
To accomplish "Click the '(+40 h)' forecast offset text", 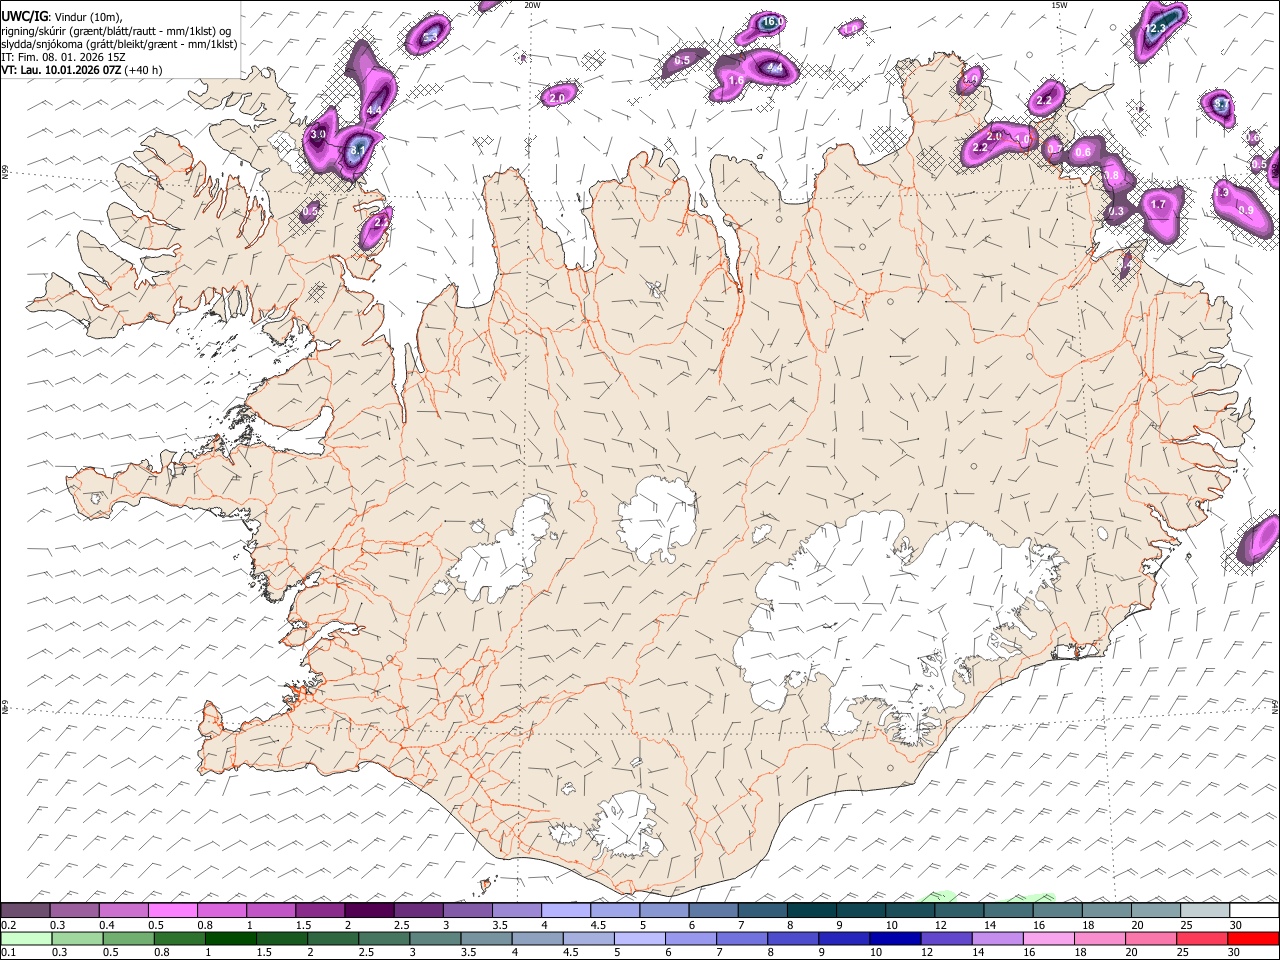I will click(x=144, y=70).
